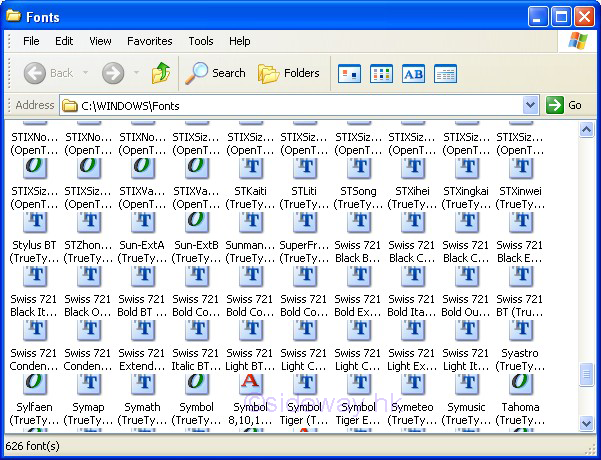Image resolution: width=601 pixels, height=460 pixels.
Task: Click the vertical scrollbar down arrow
Action: pyautogui.click(x=587, y=424)
